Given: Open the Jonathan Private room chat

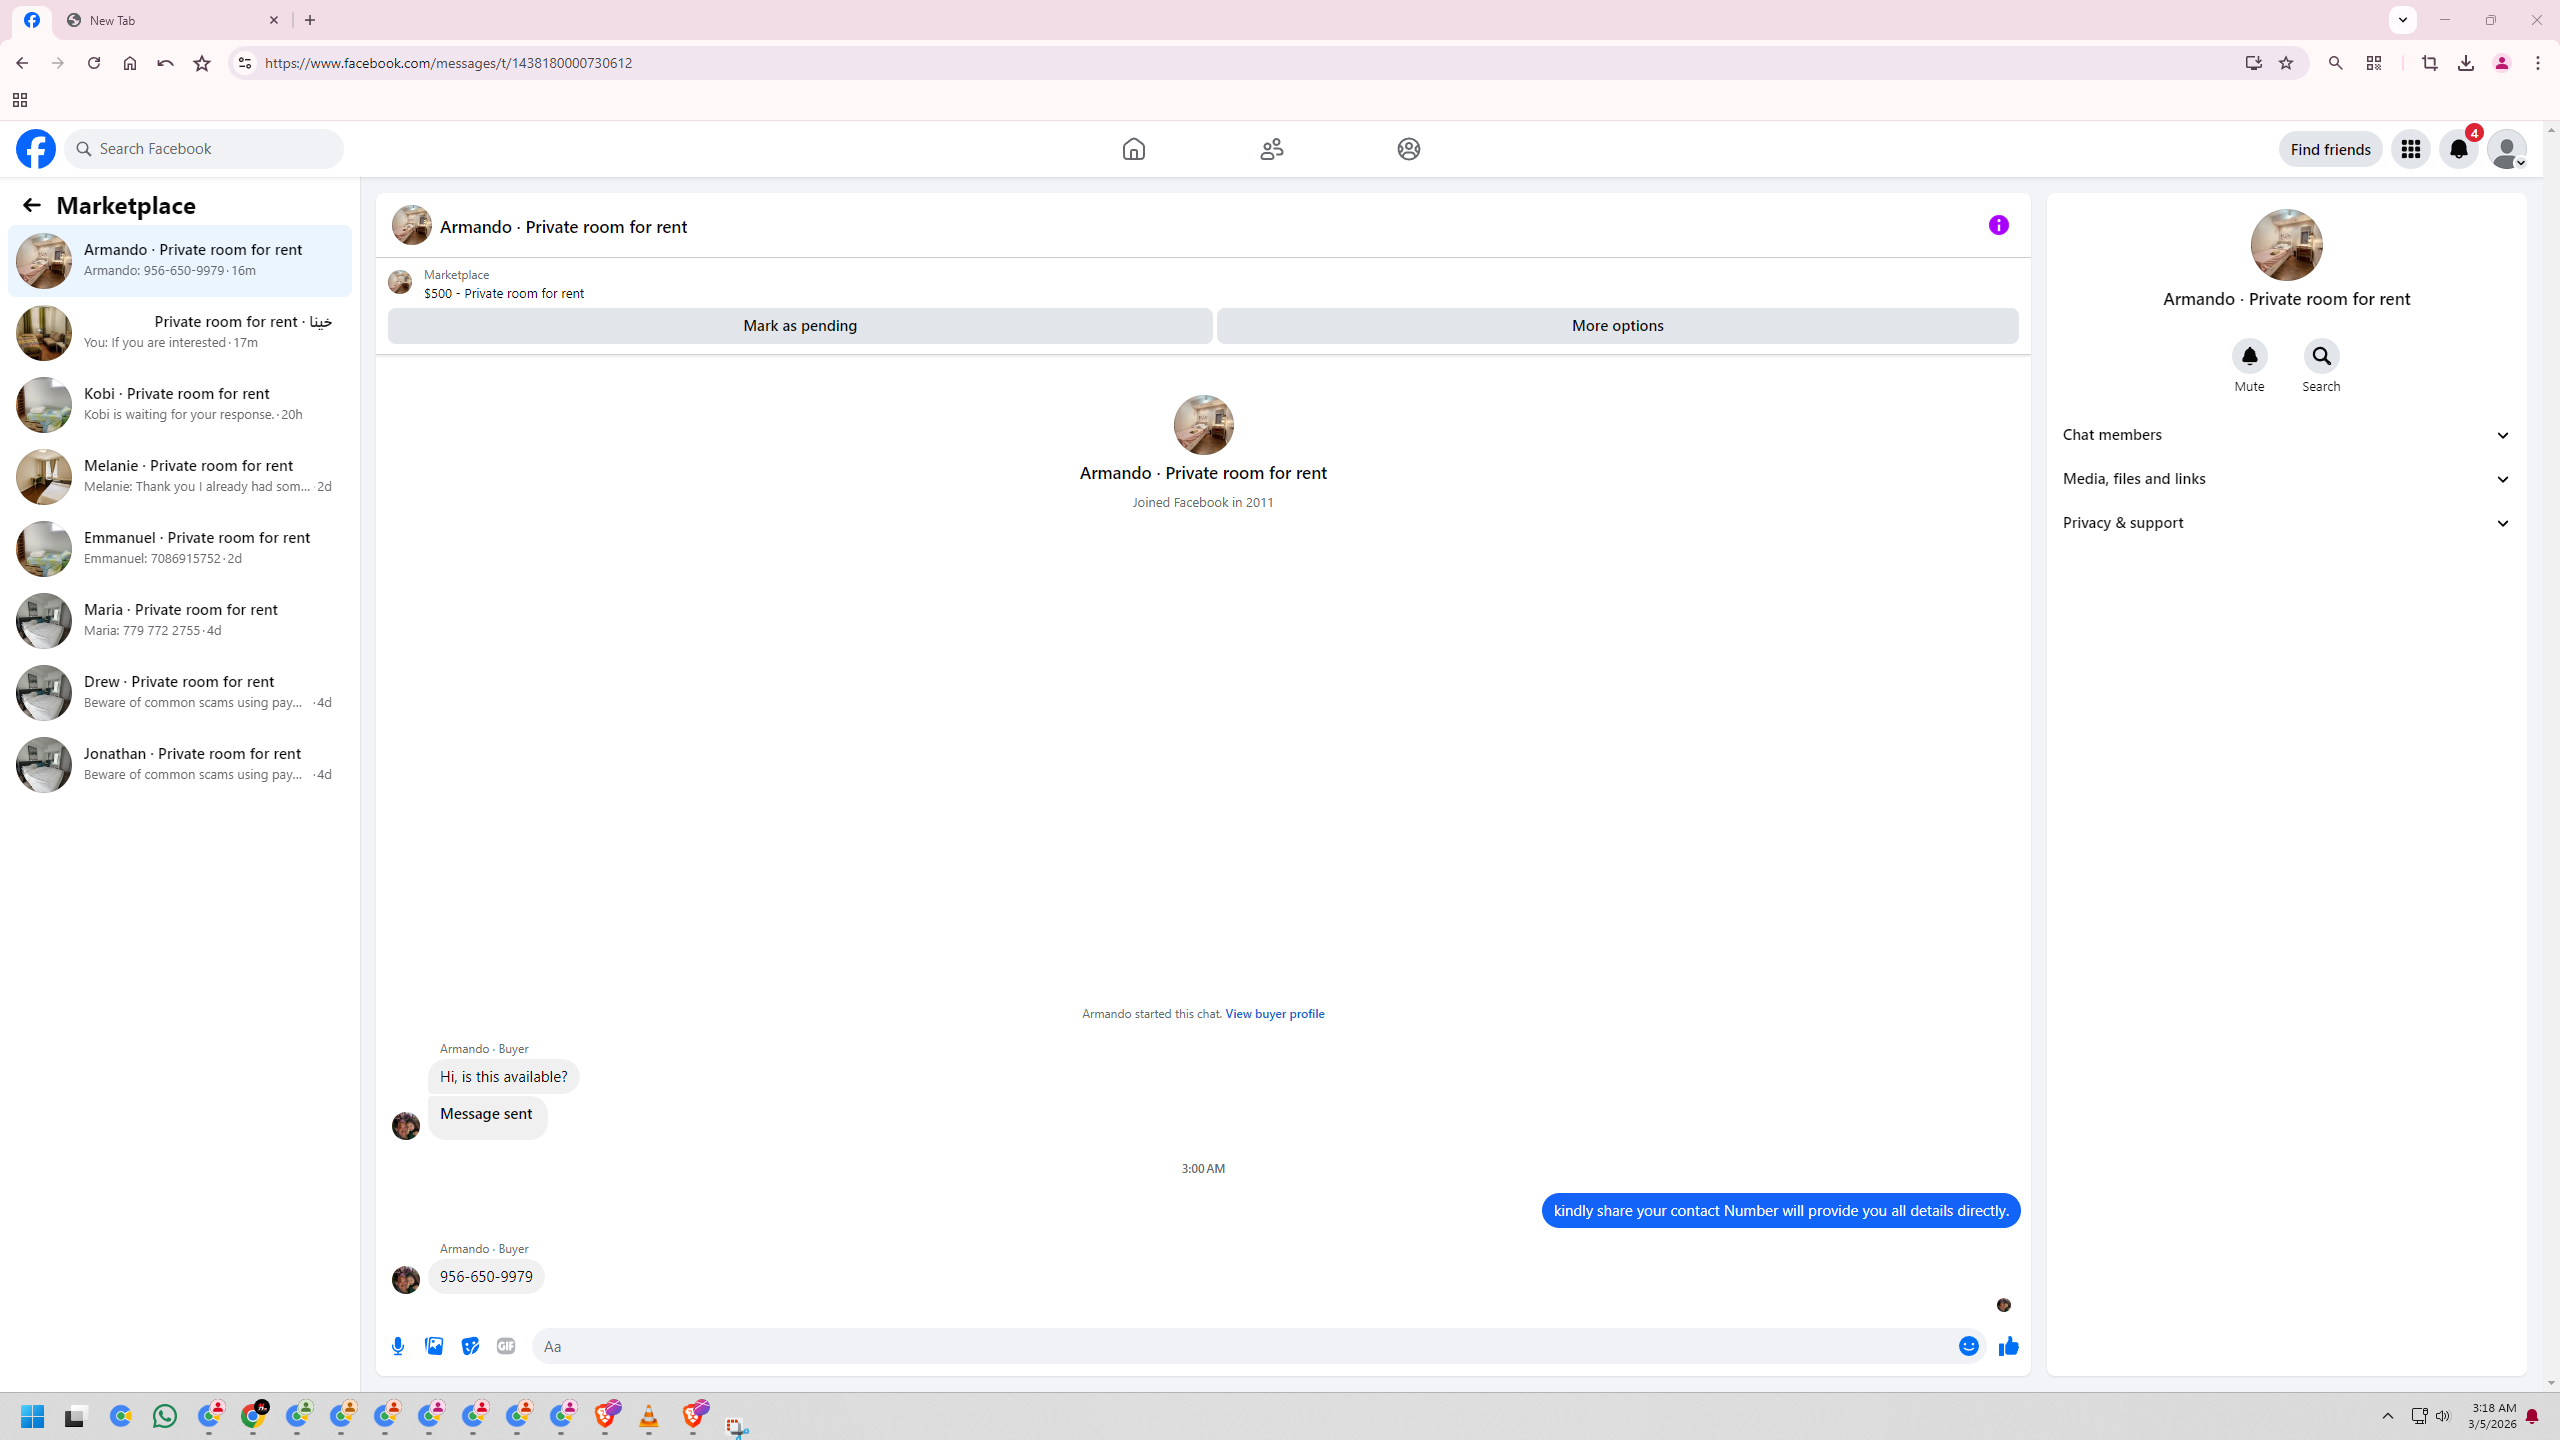Looking at the screenshot, I should (180, 765).
